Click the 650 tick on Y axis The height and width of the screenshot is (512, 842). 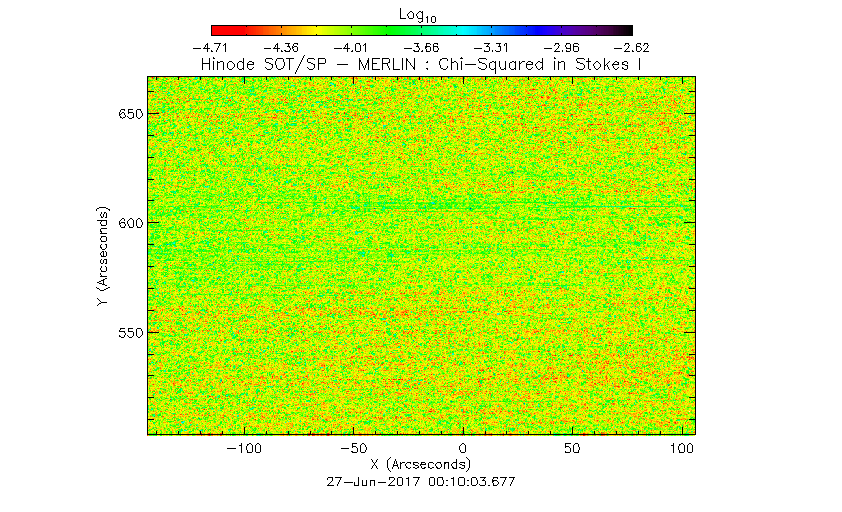(x=128, y=113)
